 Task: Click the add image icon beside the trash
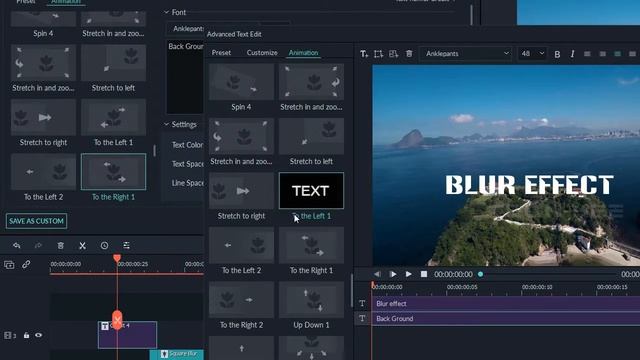393,54
